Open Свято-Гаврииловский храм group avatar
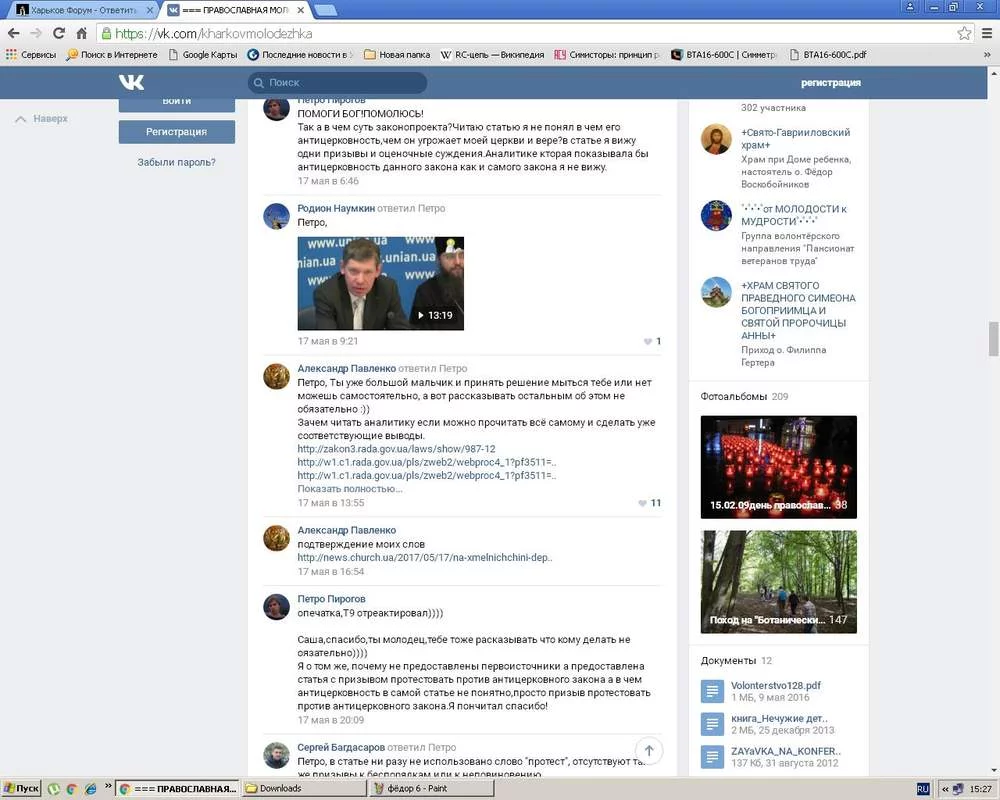 tap(716, 139)
